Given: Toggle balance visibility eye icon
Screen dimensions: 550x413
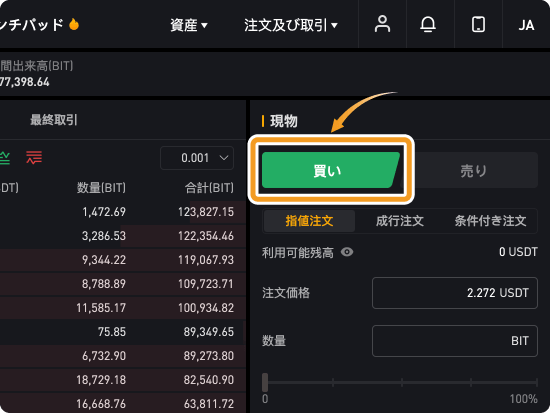Looking at the screenshot, I should [x=347, y=252].
